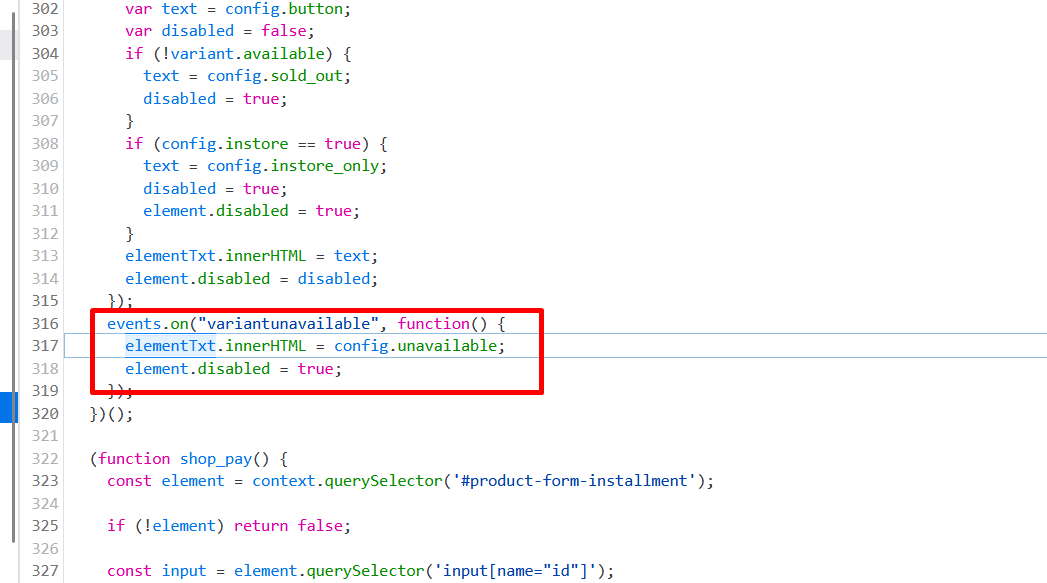Click "shop_pay" function name on line 322
The width and height of the screenshot is (1047, 583).
216,459
